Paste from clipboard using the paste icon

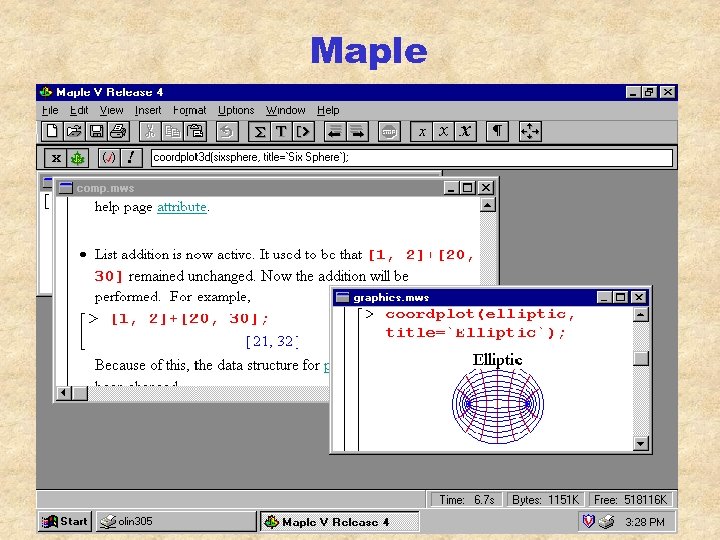tap(195, 131)
